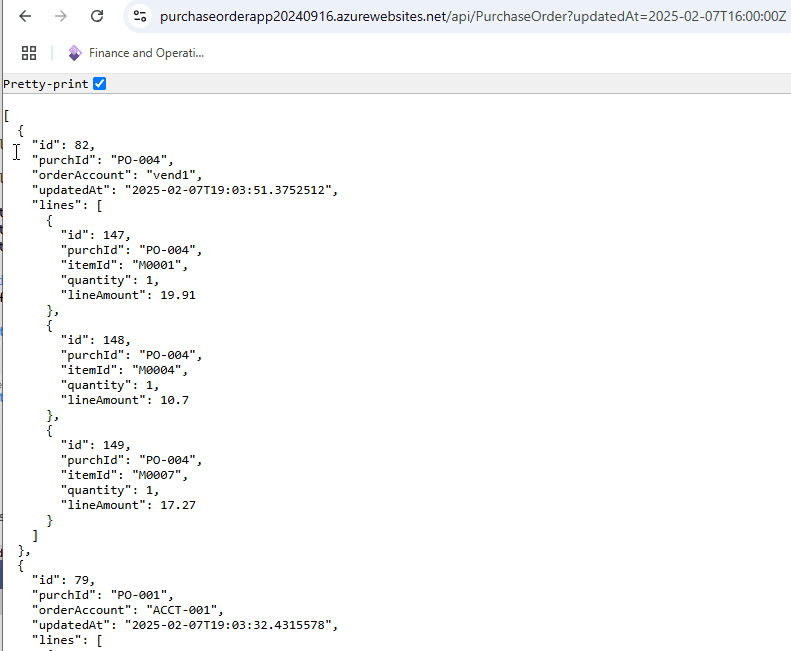The height and width of the screenshot is (651, 791).
Task: Click the Finance and Operations bookmark icon
Action: coord(75,53)
